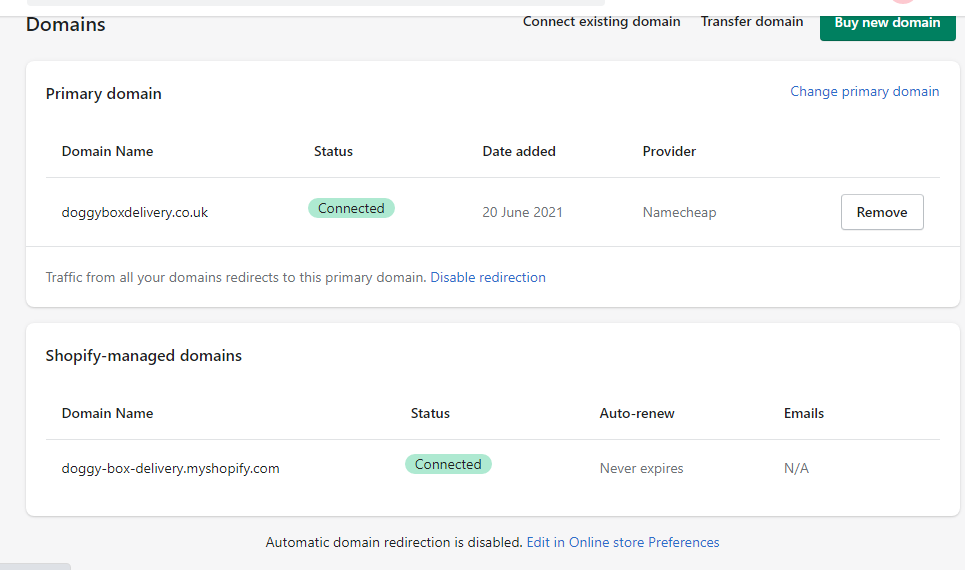
Task: Select the doggy-box-delivery.myshopify.com domain row
Action: click(171, 468)
